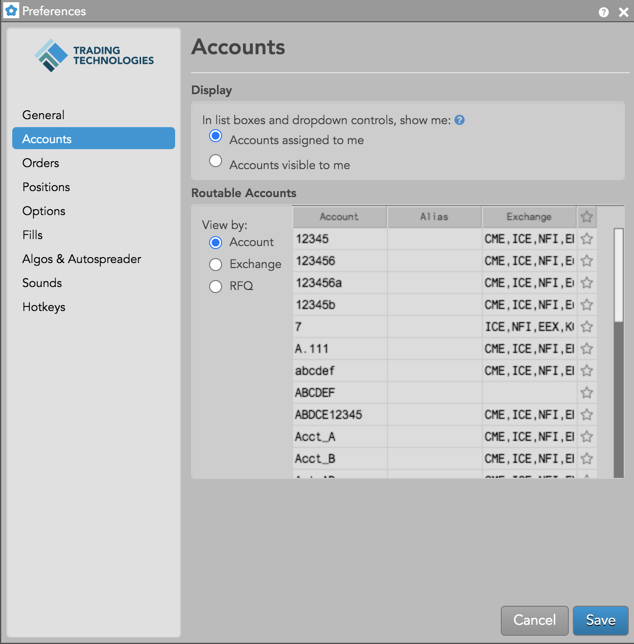Open the Sounds preferences section

pos(94,283)
